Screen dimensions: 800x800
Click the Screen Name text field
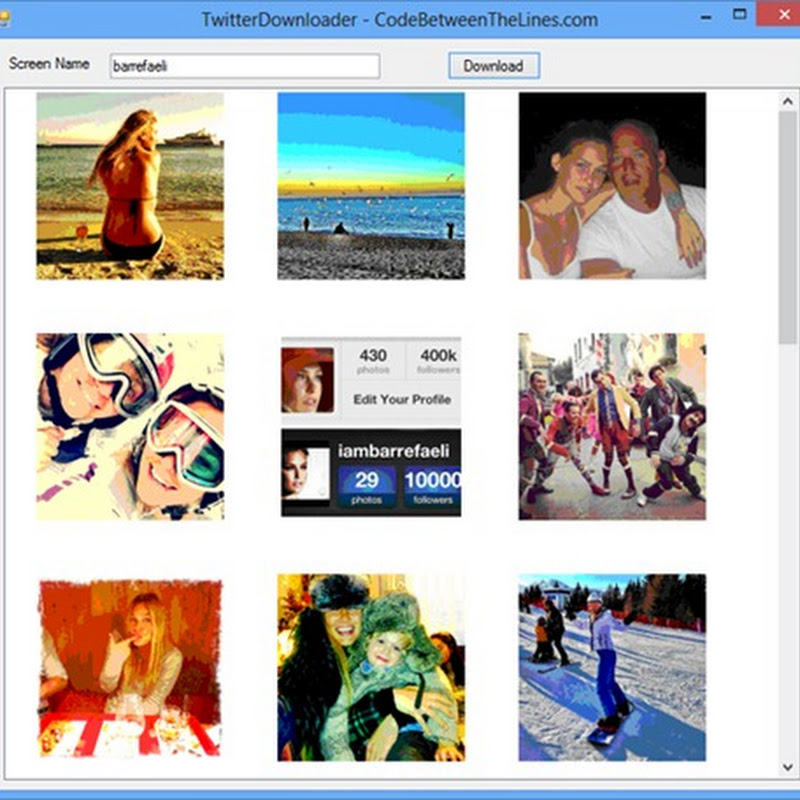244,66
